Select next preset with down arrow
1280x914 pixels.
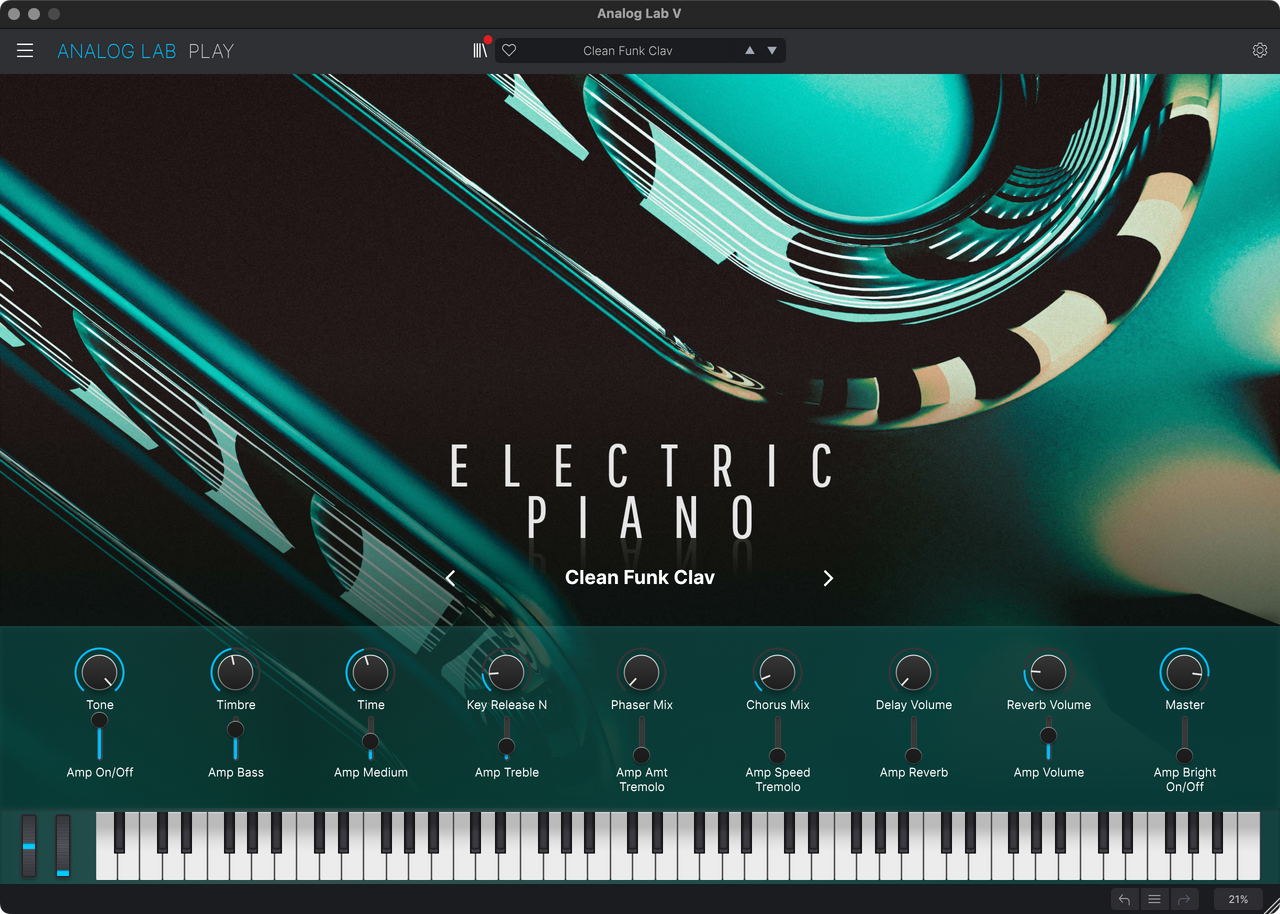772,51
